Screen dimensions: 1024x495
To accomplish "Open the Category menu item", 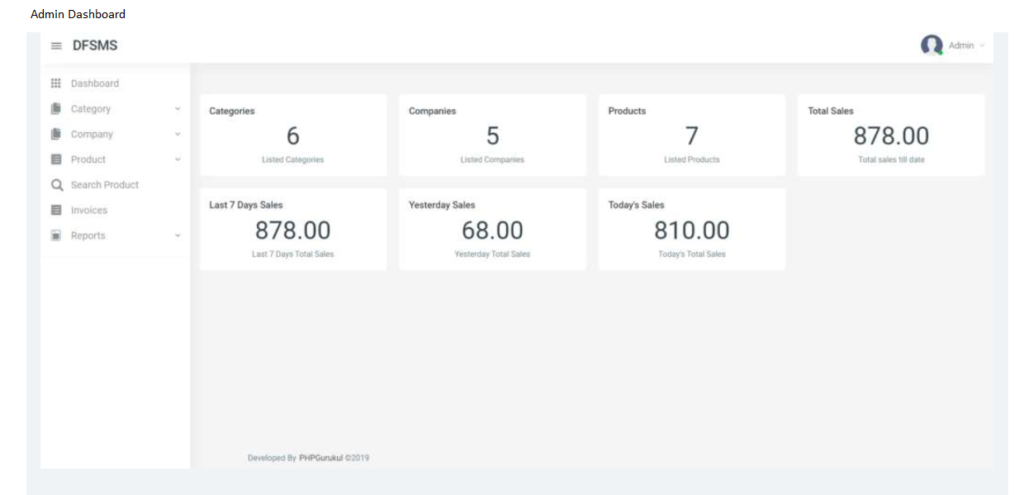I will coord(91,109).
